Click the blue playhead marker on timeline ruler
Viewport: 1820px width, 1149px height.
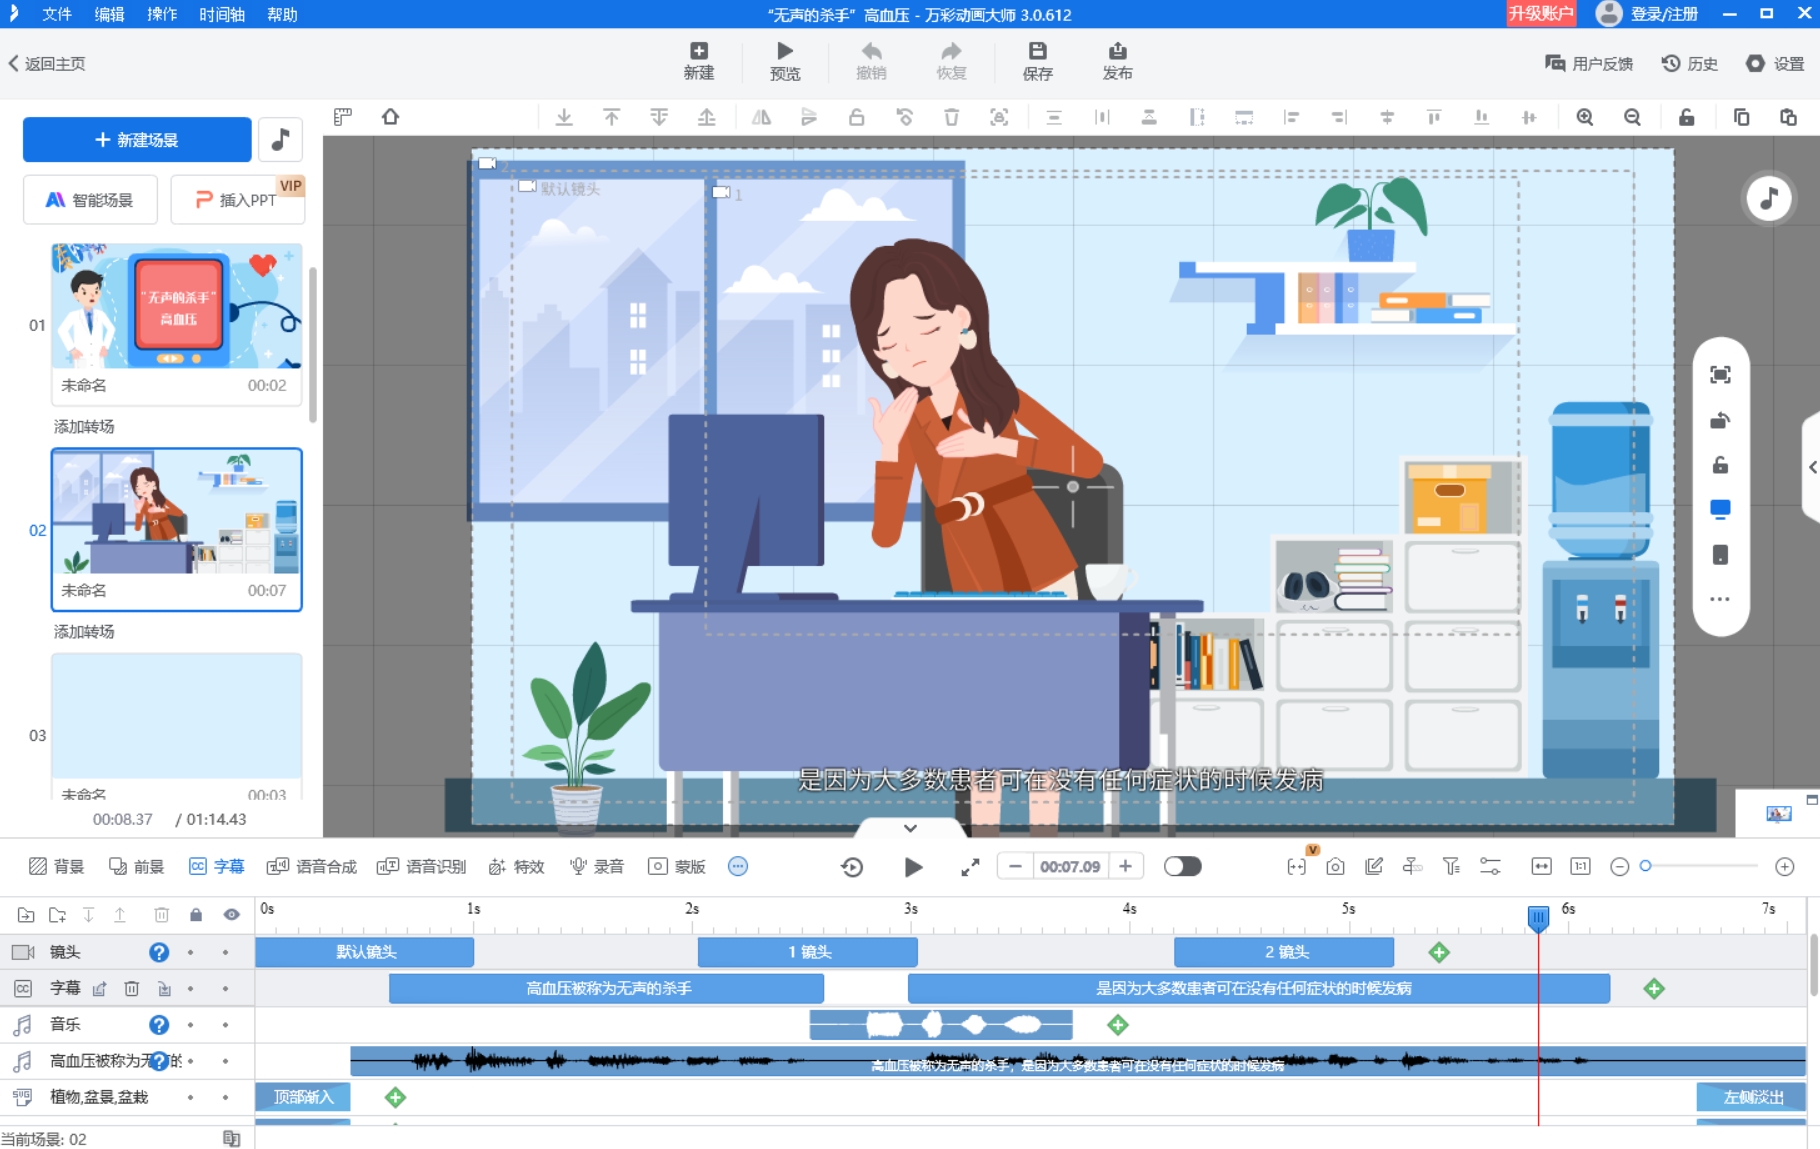(x=1538, y=917)
